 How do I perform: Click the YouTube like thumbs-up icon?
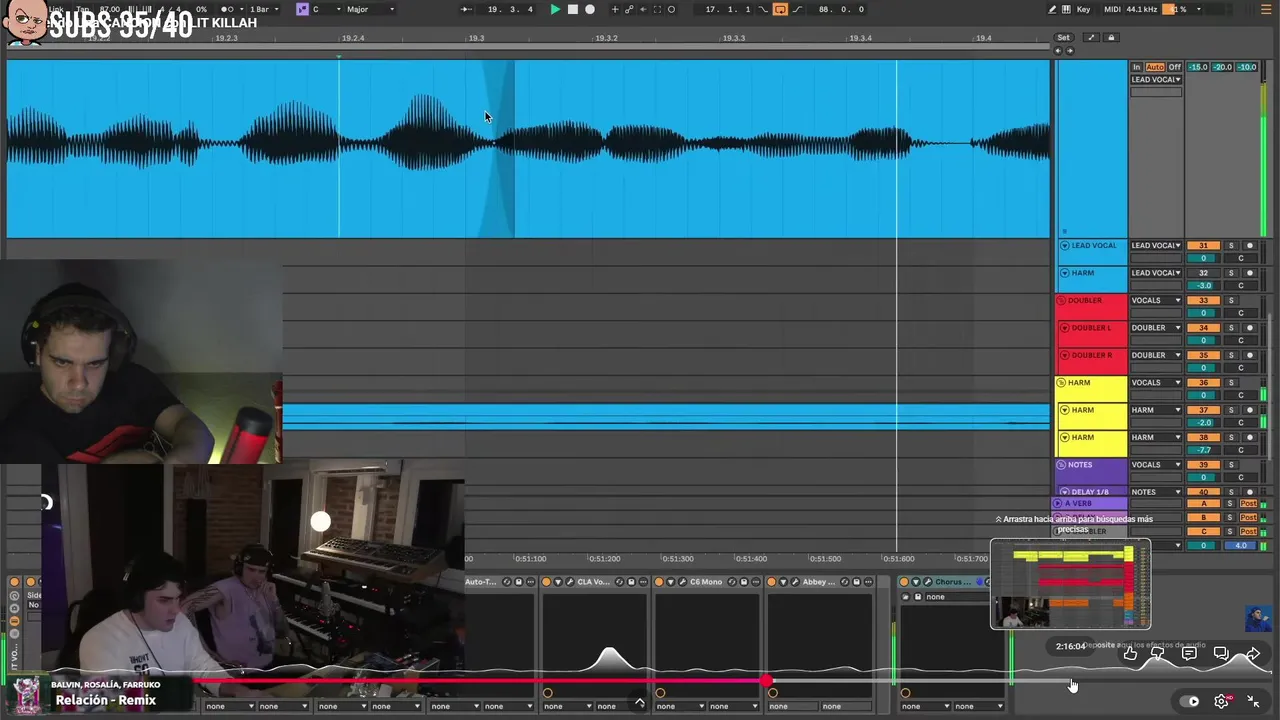pos(1130,653)
